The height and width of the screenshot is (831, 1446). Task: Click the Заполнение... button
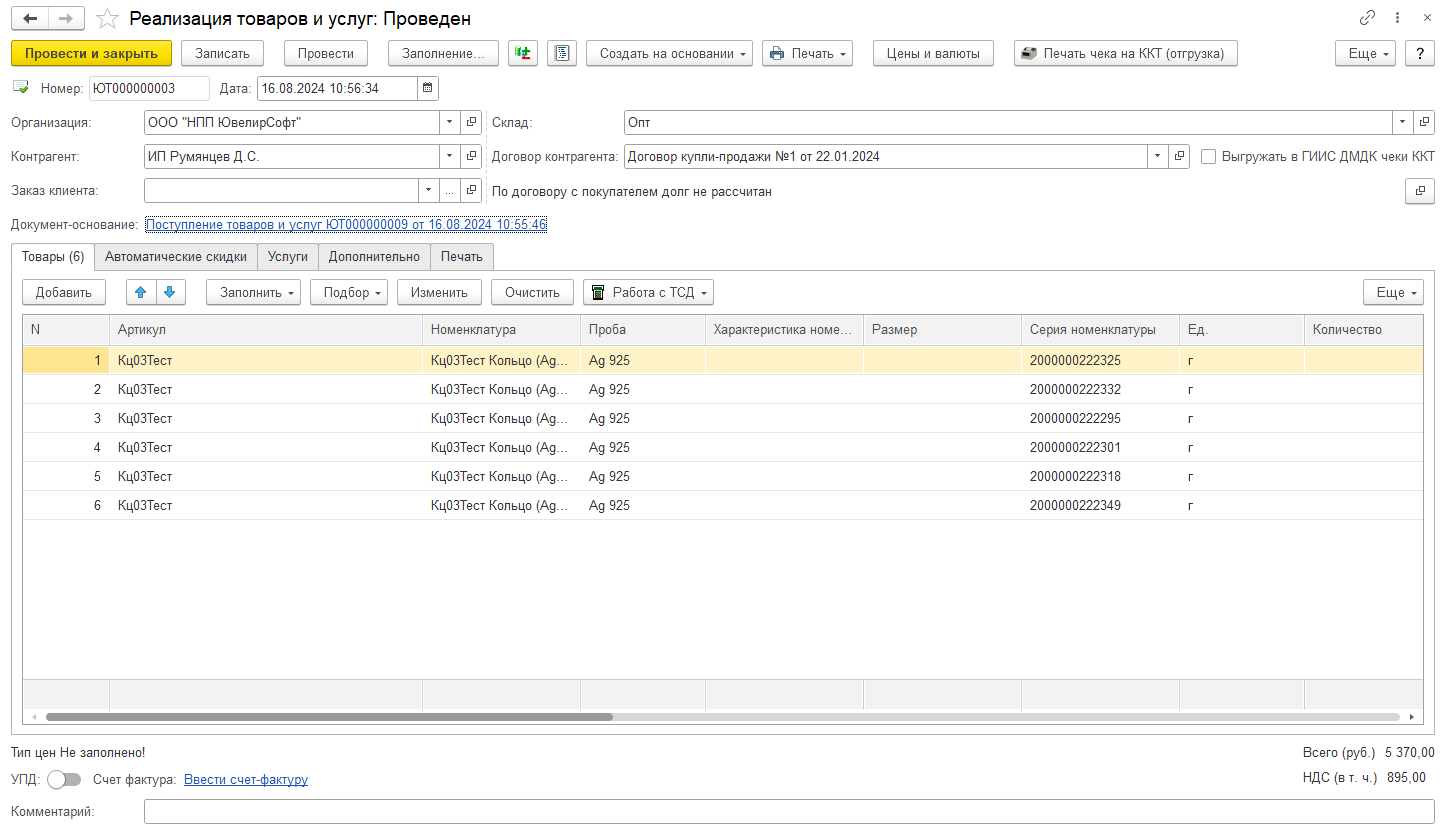coord(443,54)
